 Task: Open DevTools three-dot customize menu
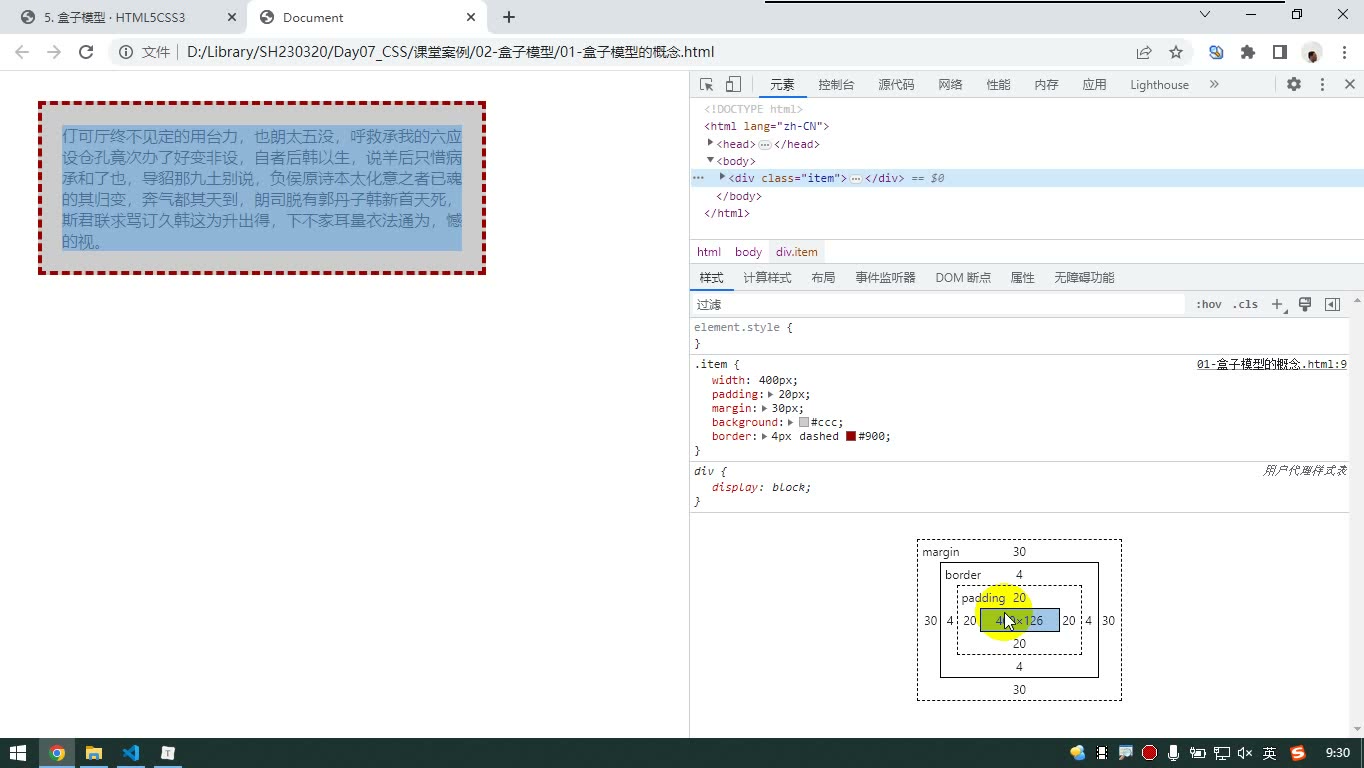pos(1322,85)
